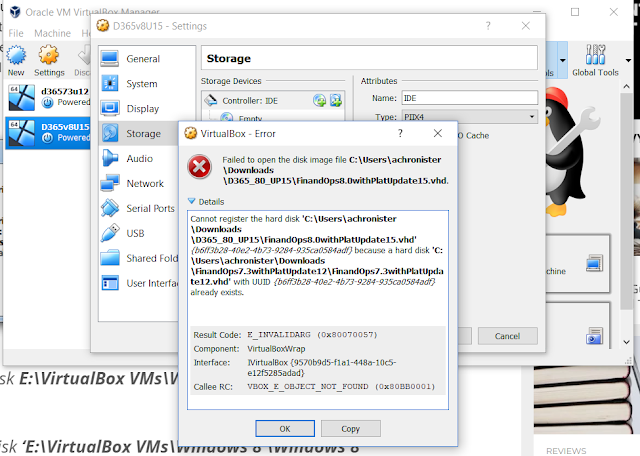Open the controller Type PIIX4 dropdown
The height and width of the screenshot is (456, 640).
(469, 117)
